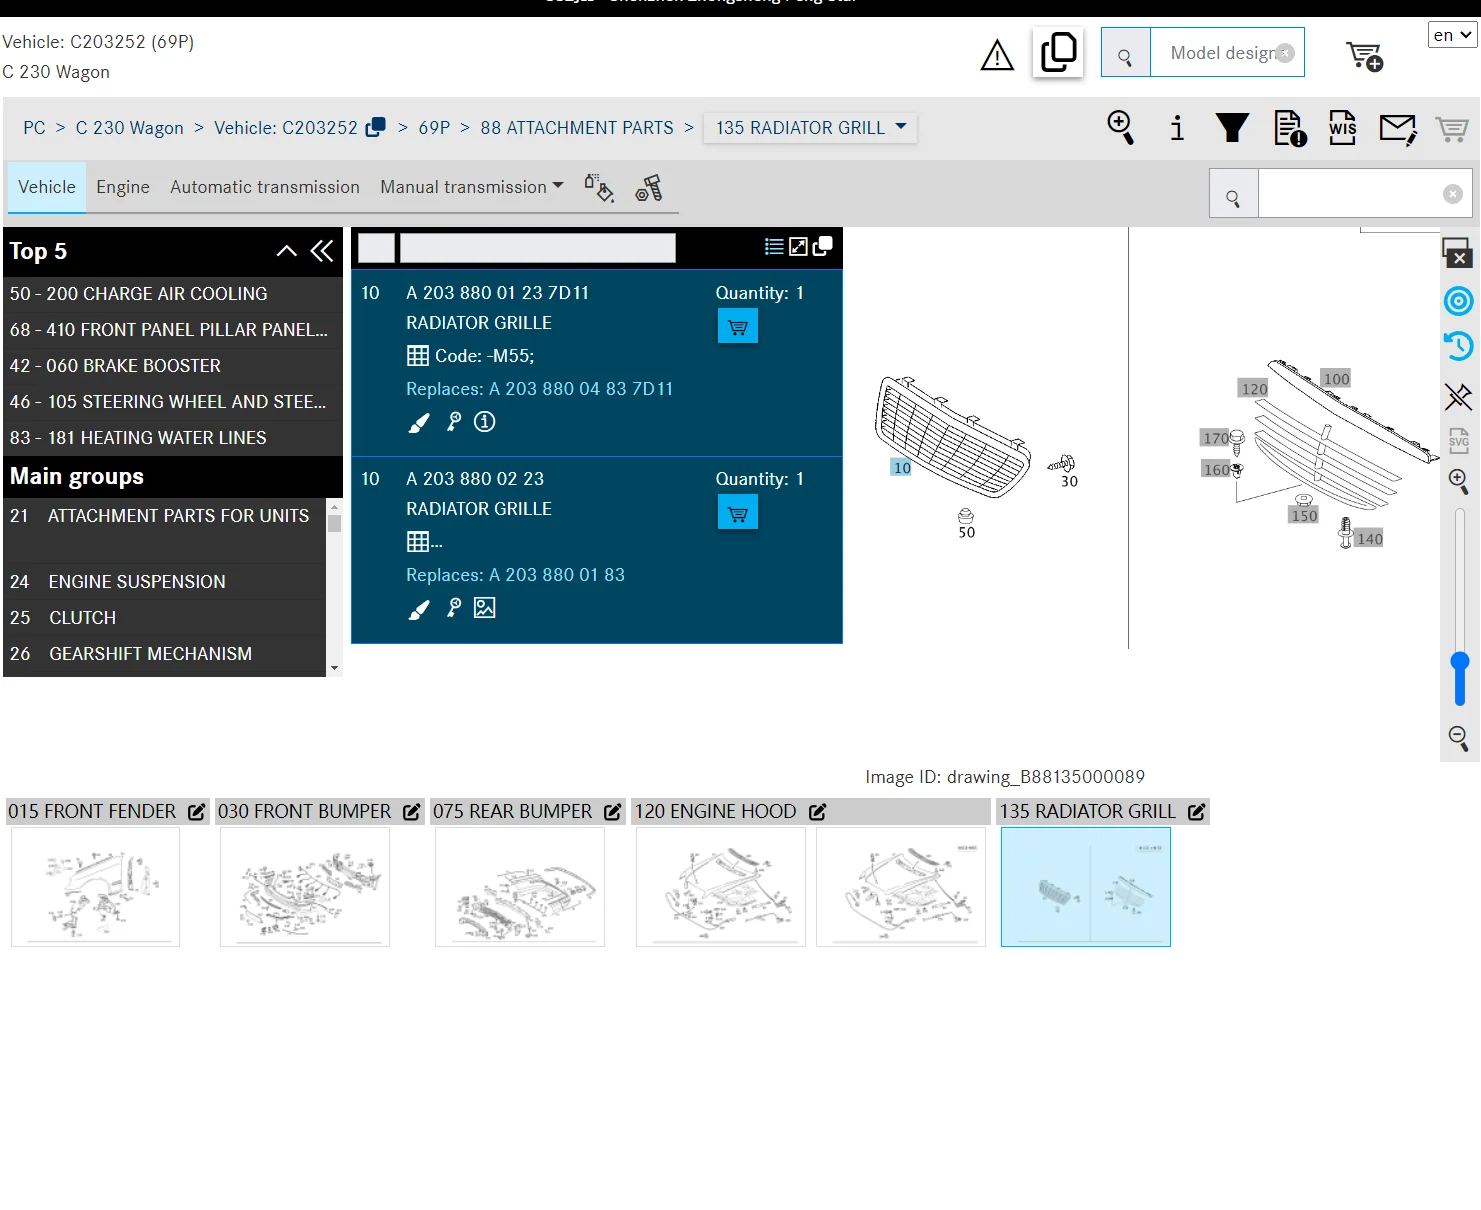Screen dimensions: 1481x1210
Task: Open parts list in new window icon
Action: pos(823,247)
